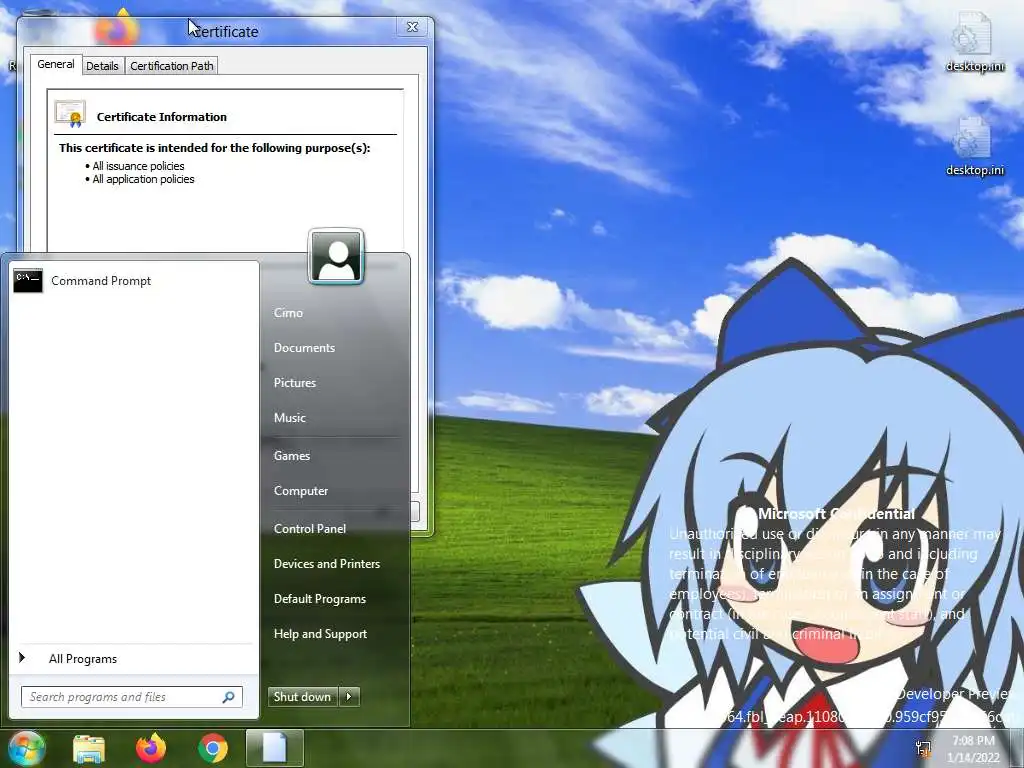
Task: Click the user account picture in Start menu
Action: (x=336, y=257)
